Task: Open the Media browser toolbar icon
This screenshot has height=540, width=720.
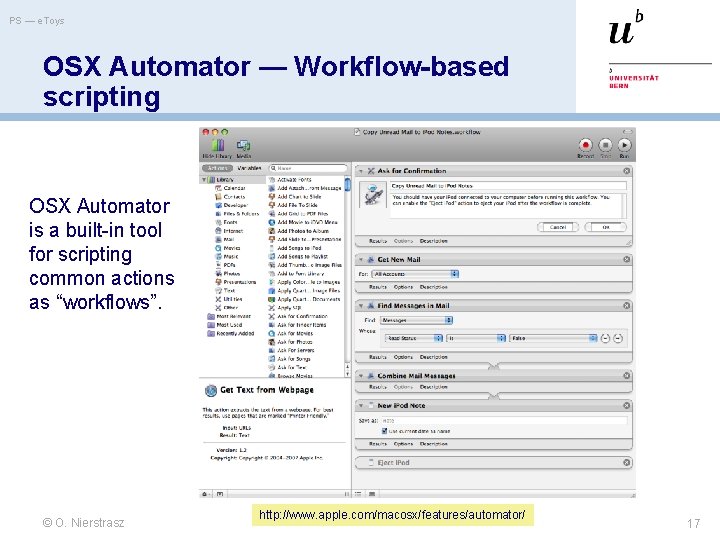Action: click(x=243, y=146)
